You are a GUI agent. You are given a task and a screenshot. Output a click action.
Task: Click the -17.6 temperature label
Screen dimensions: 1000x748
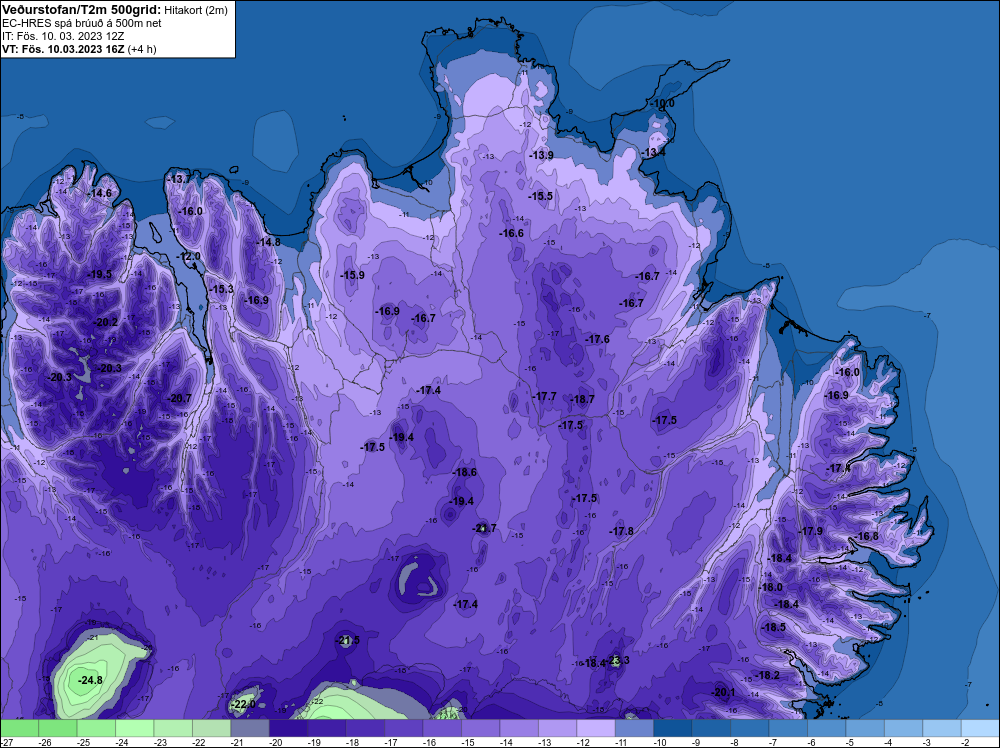(598, 339)
